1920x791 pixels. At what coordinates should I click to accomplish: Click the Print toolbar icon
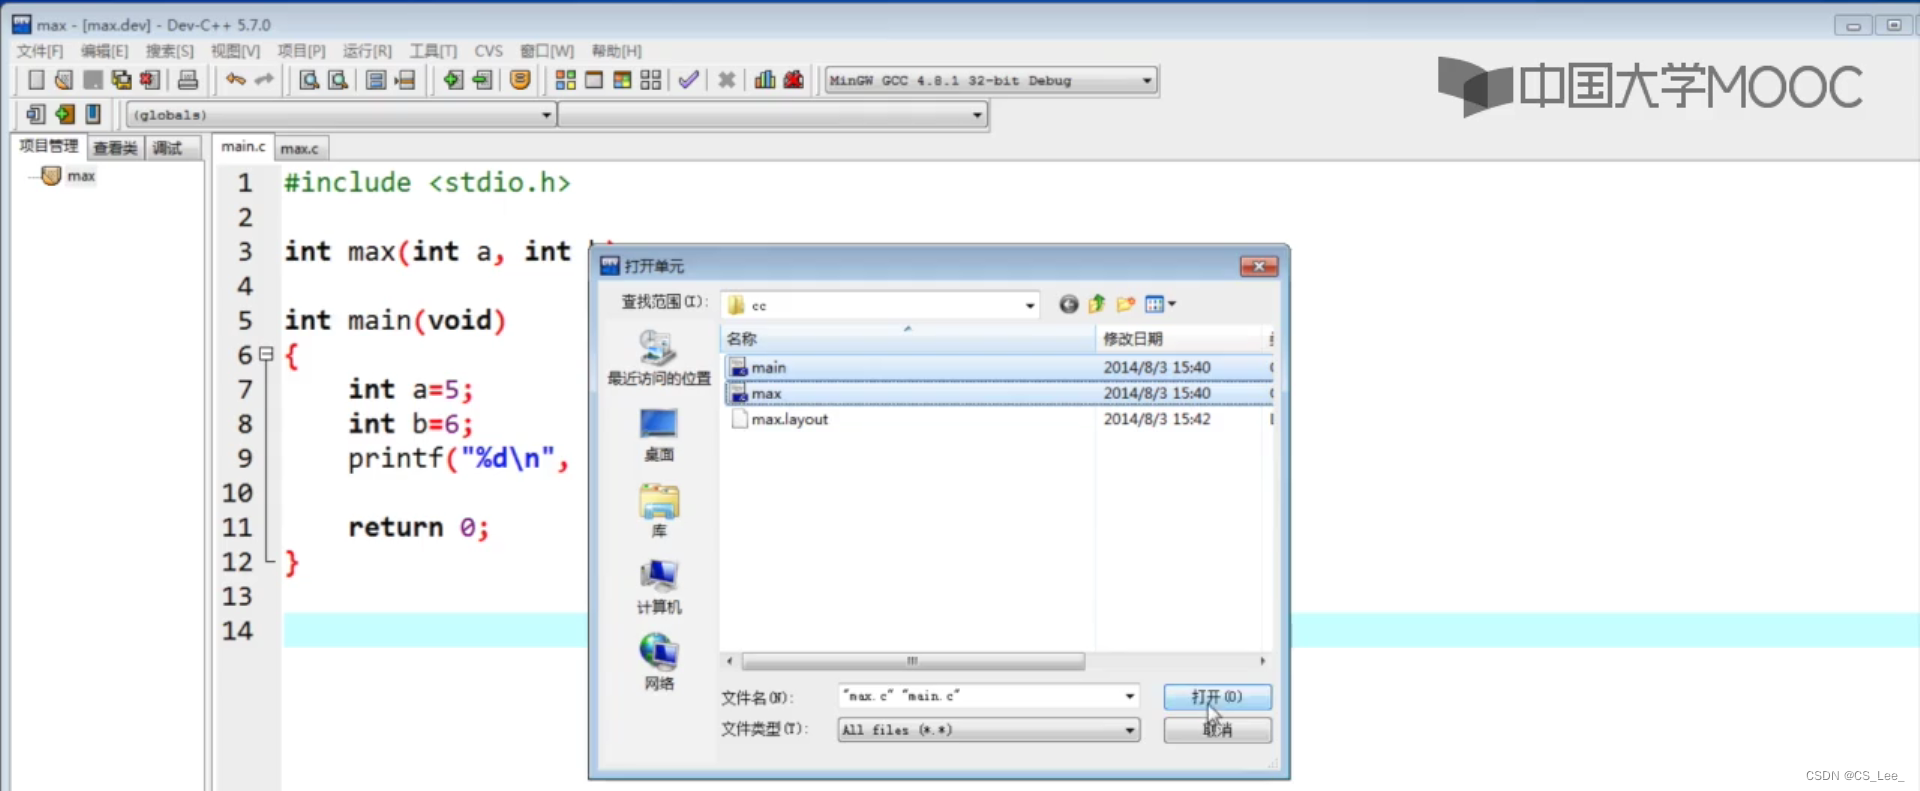[x=188, y=80]
